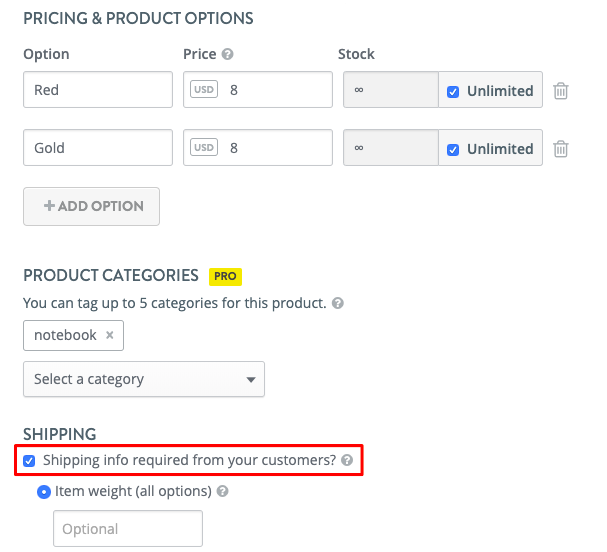Select Item weight (all options) radio button

[x=44, y=492]
